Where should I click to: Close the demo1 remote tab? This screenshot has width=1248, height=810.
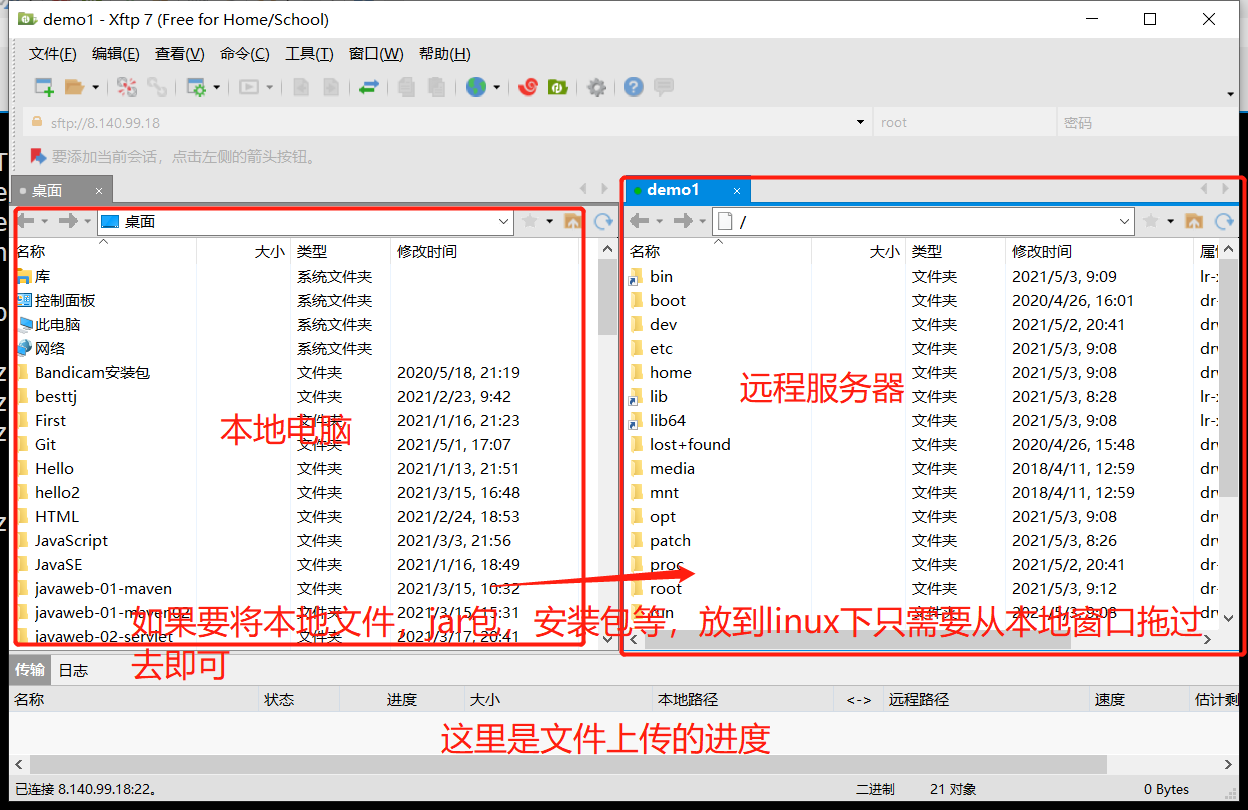tap(737, 190)
